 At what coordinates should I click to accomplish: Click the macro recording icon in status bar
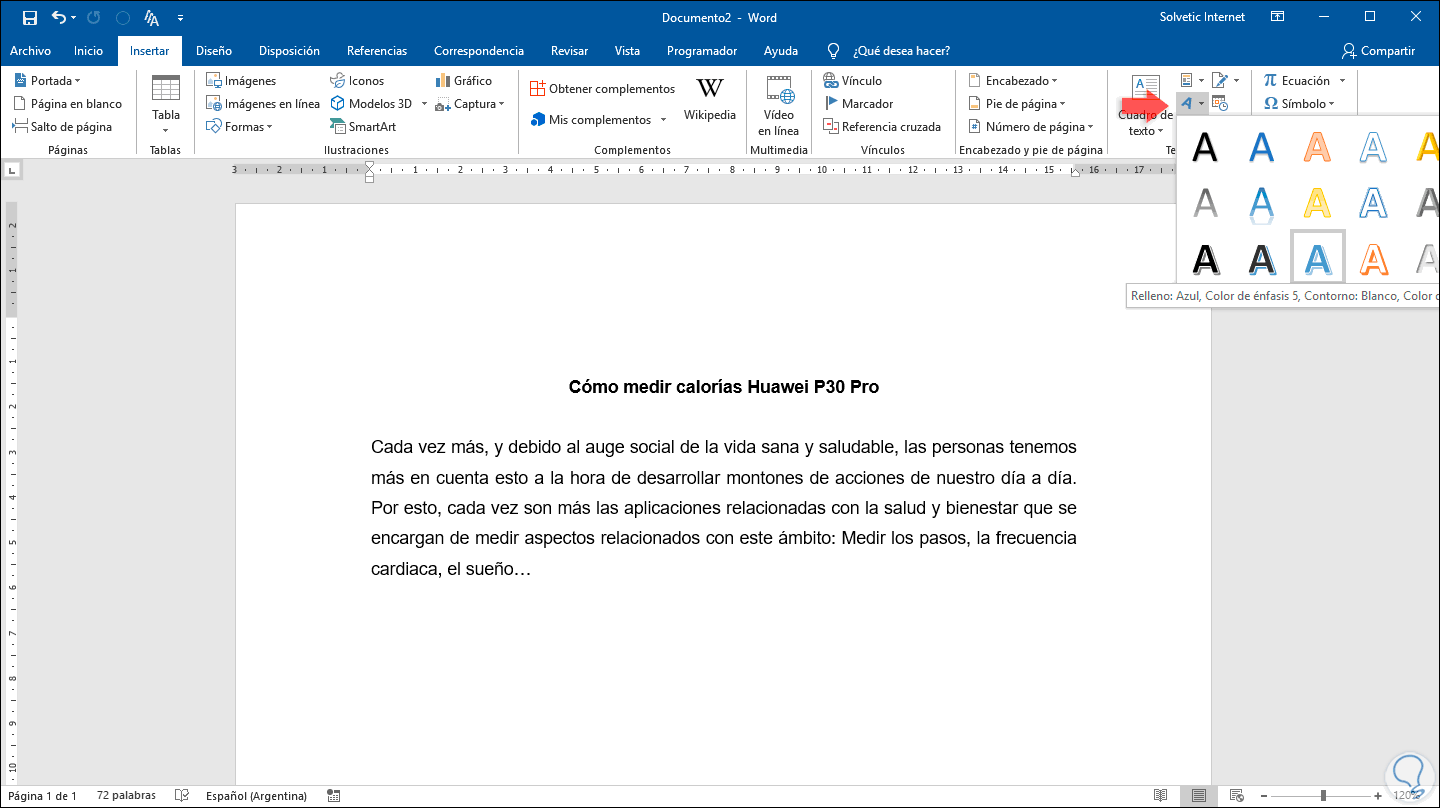click(334, 796)
